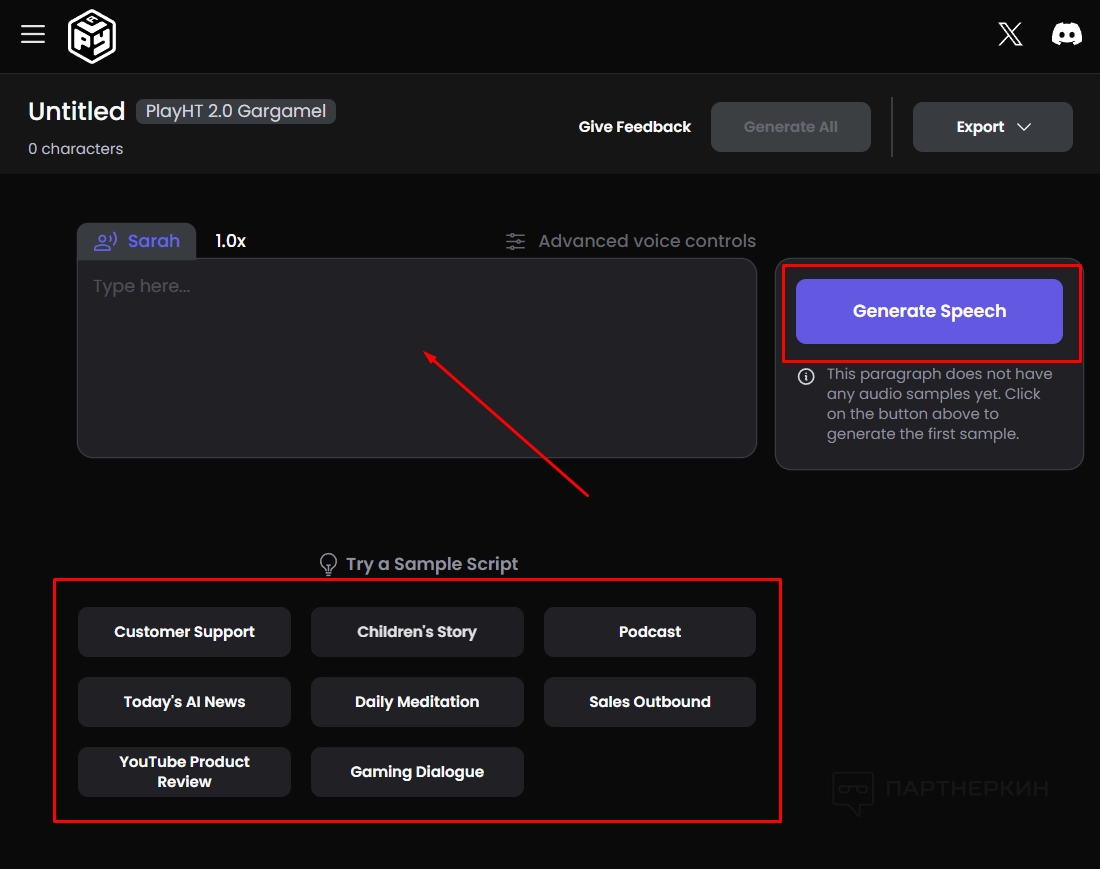
Task: Click the Generate Speech button
Action: (x=929, y=311)
